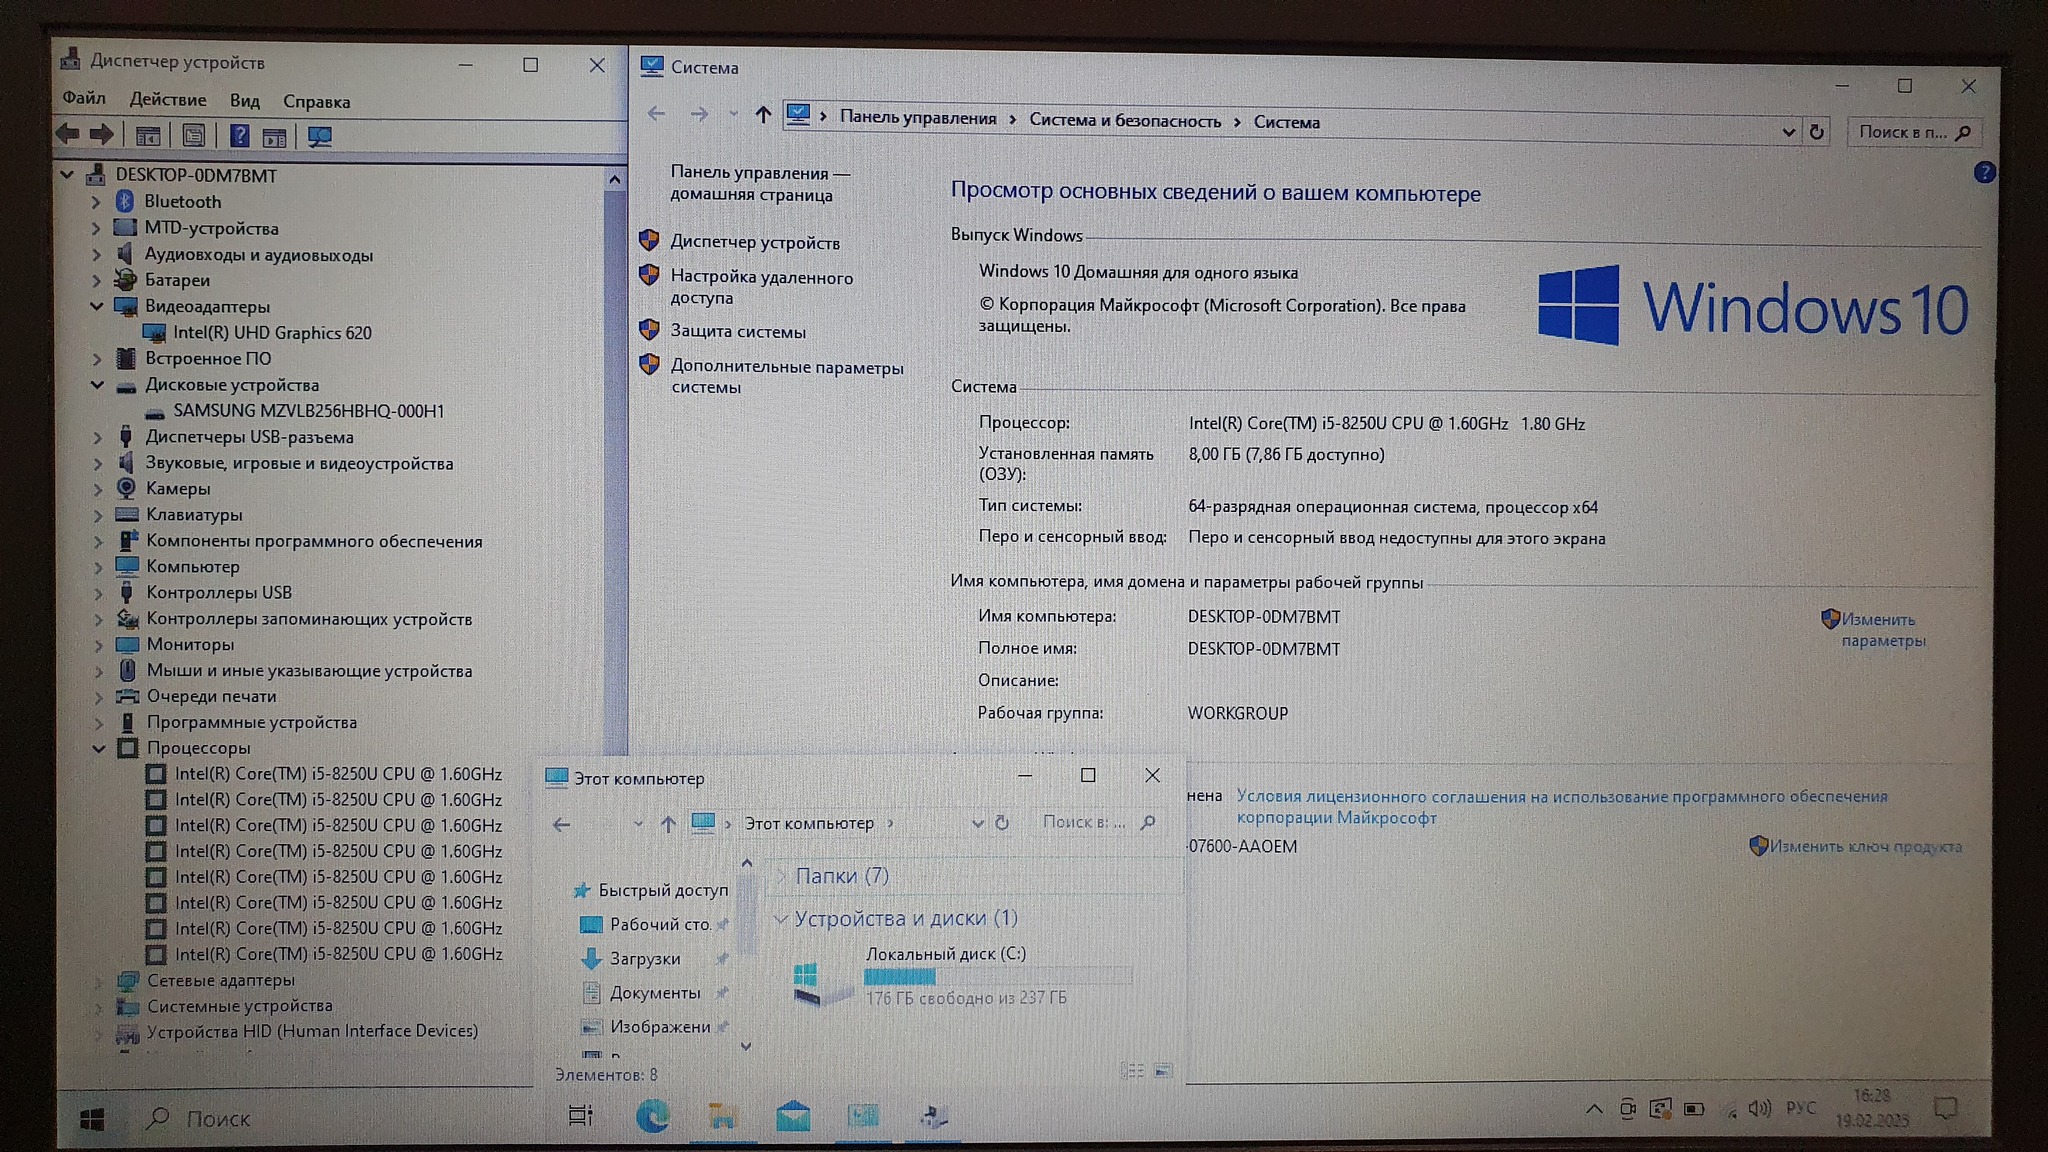Screen dimensions: 2048x1152
Task: Collapse the Видеоадаптеры category
Action: pos(97,306)
